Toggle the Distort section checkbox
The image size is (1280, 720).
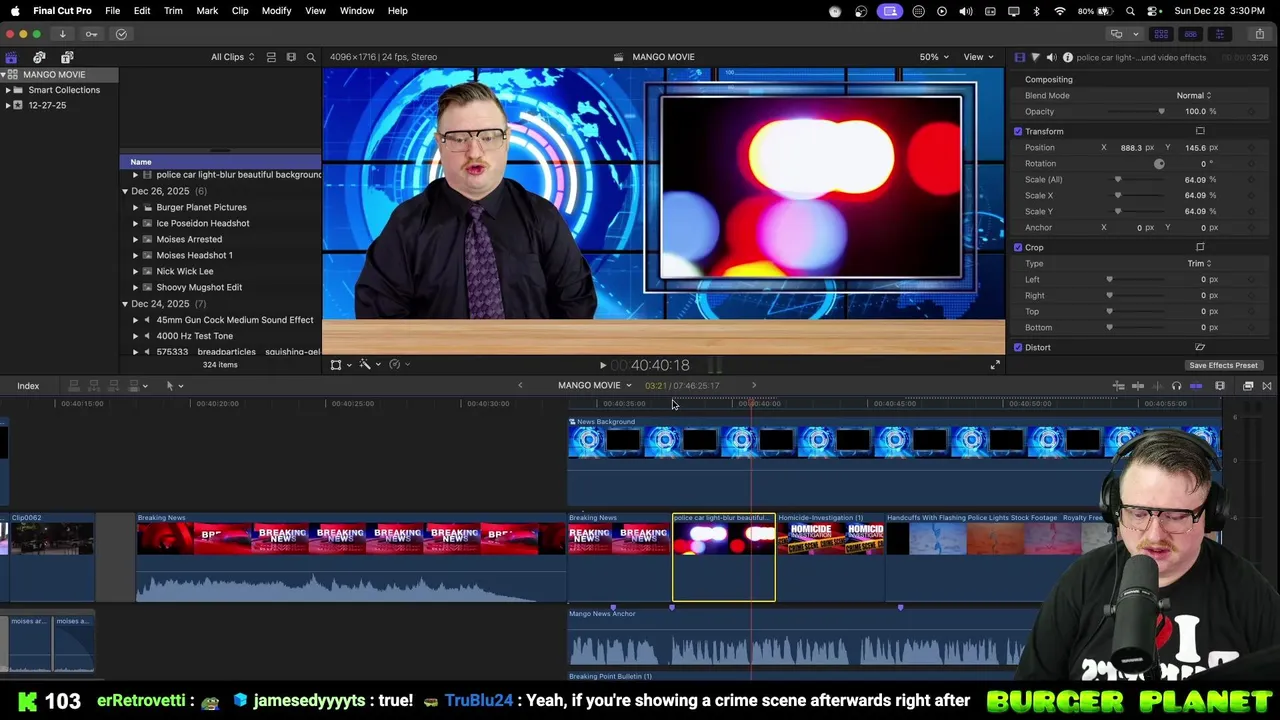(1018, 347)
